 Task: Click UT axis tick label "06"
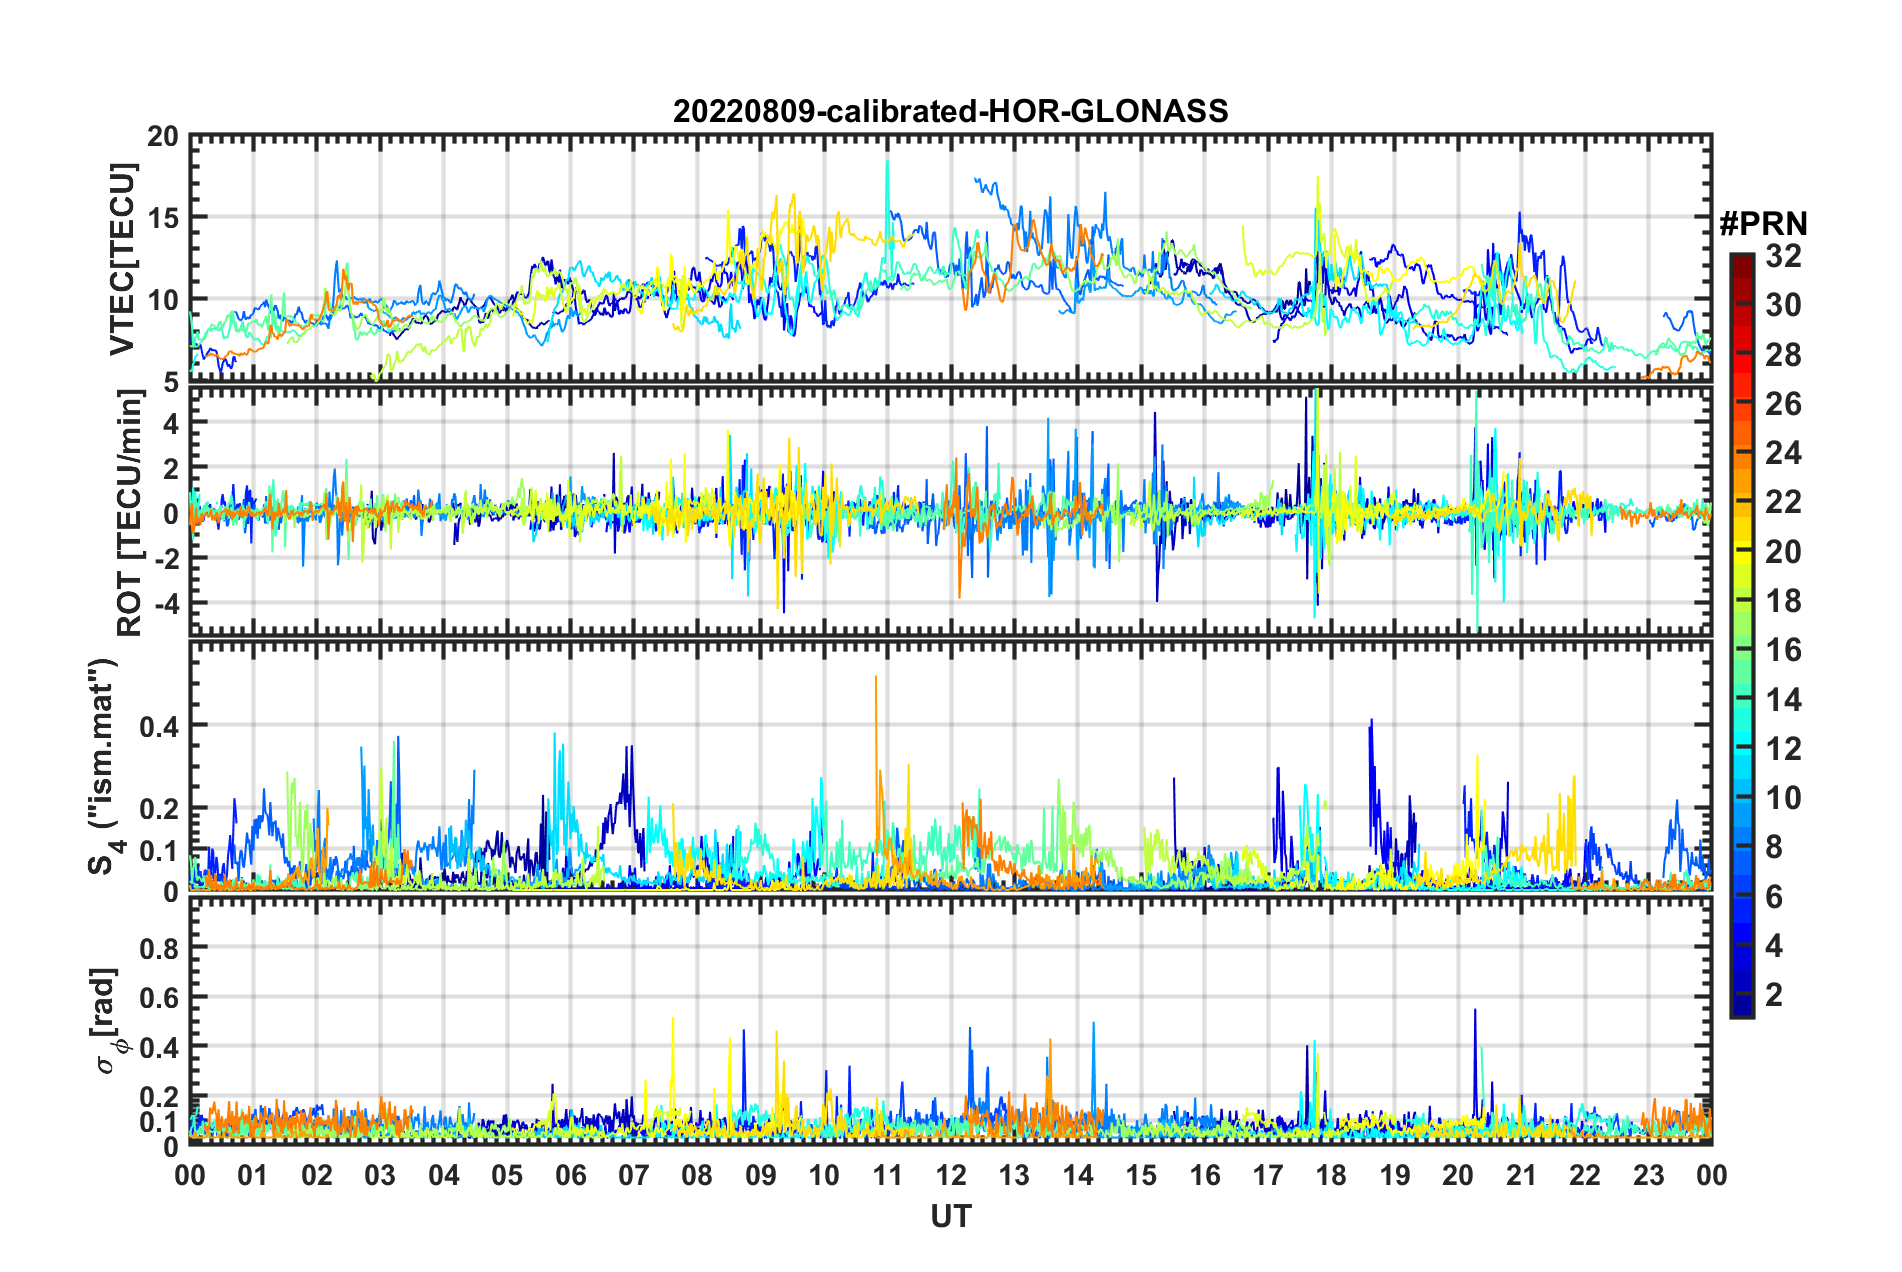(x=571, y=1175)
